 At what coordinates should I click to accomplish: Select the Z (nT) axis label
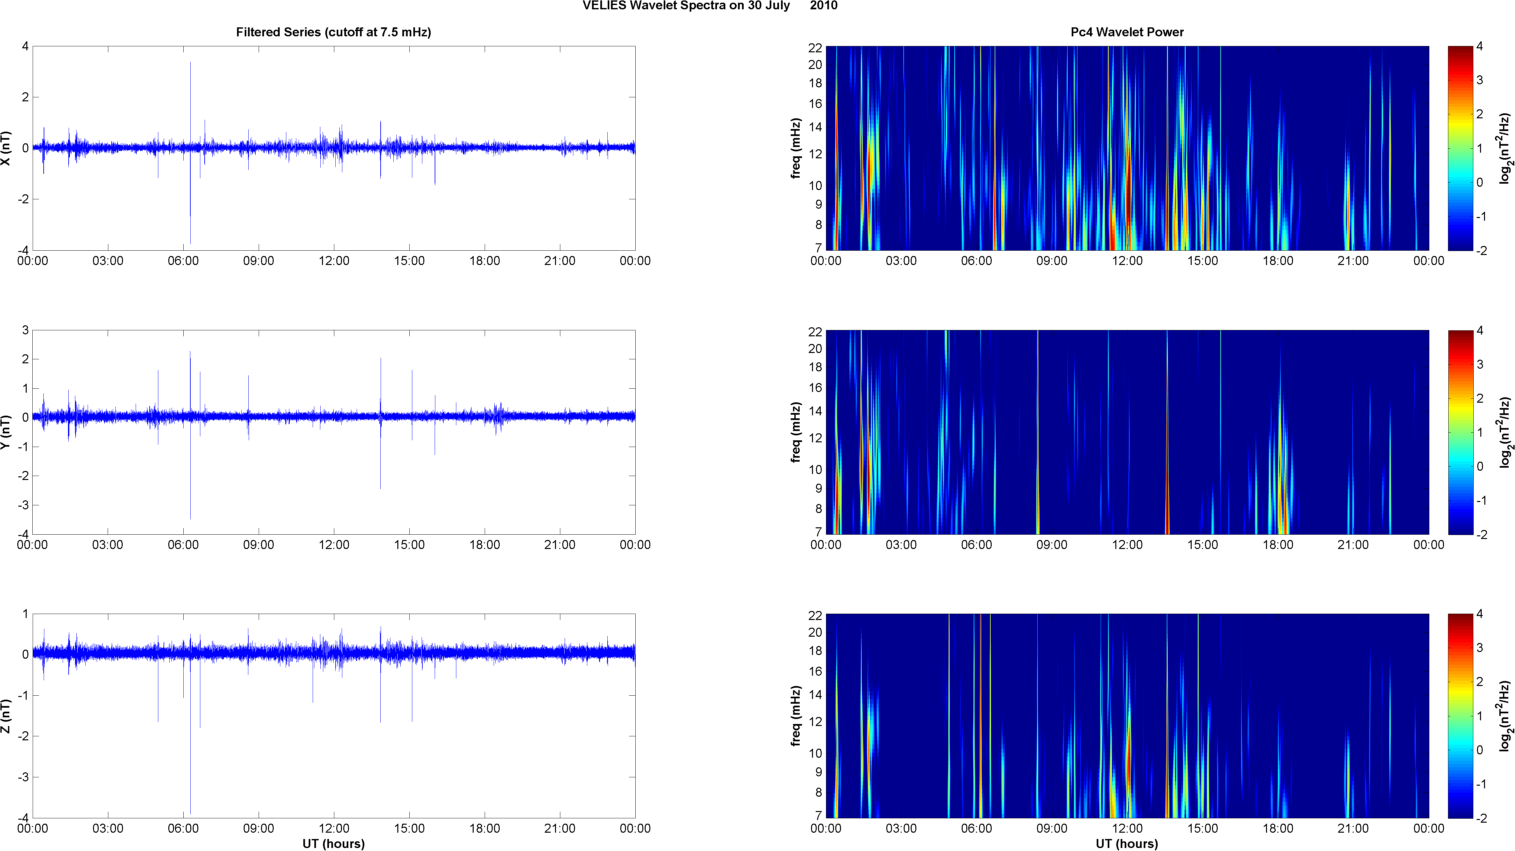point(7,716)
